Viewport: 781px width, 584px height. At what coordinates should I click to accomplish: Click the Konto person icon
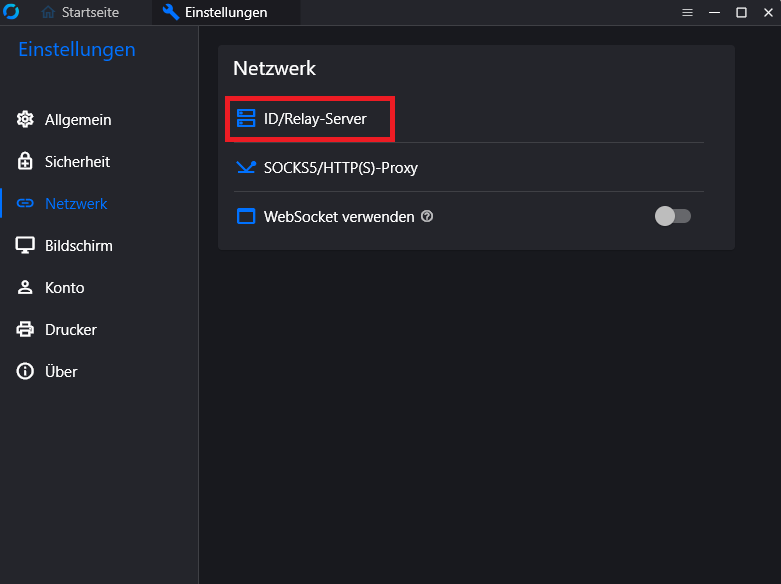25,288
